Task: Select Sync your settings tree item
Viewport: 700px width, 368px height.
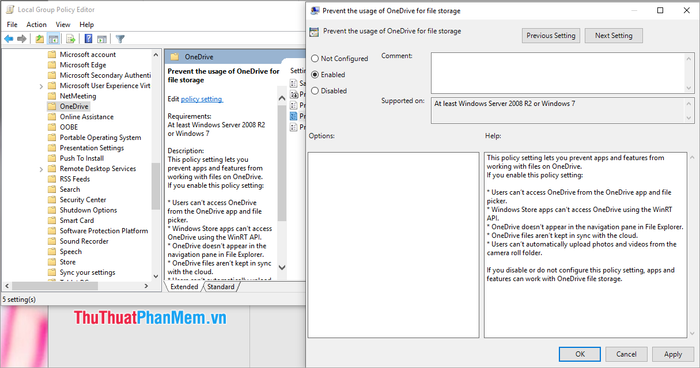Action: click(88, 272)
